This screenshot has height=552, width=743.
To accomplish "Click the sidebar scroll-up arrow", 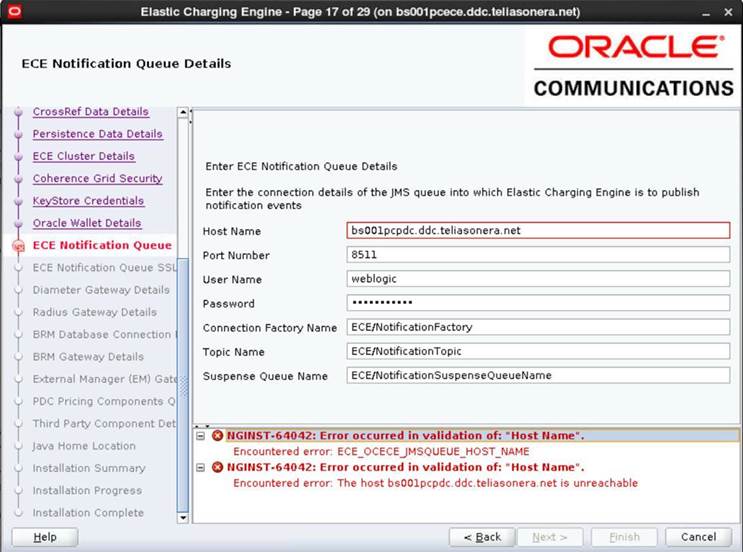I will coord(183,113).
